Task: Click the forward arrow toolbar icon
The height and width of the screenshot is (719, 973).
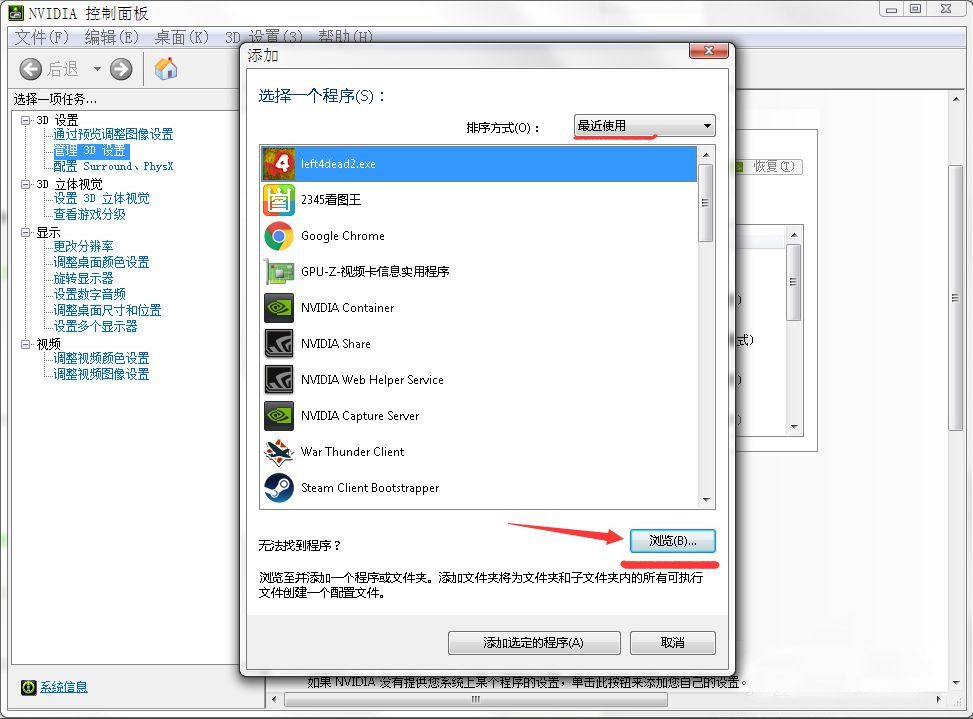Action: pyautogui.click(x=121, y=69)
